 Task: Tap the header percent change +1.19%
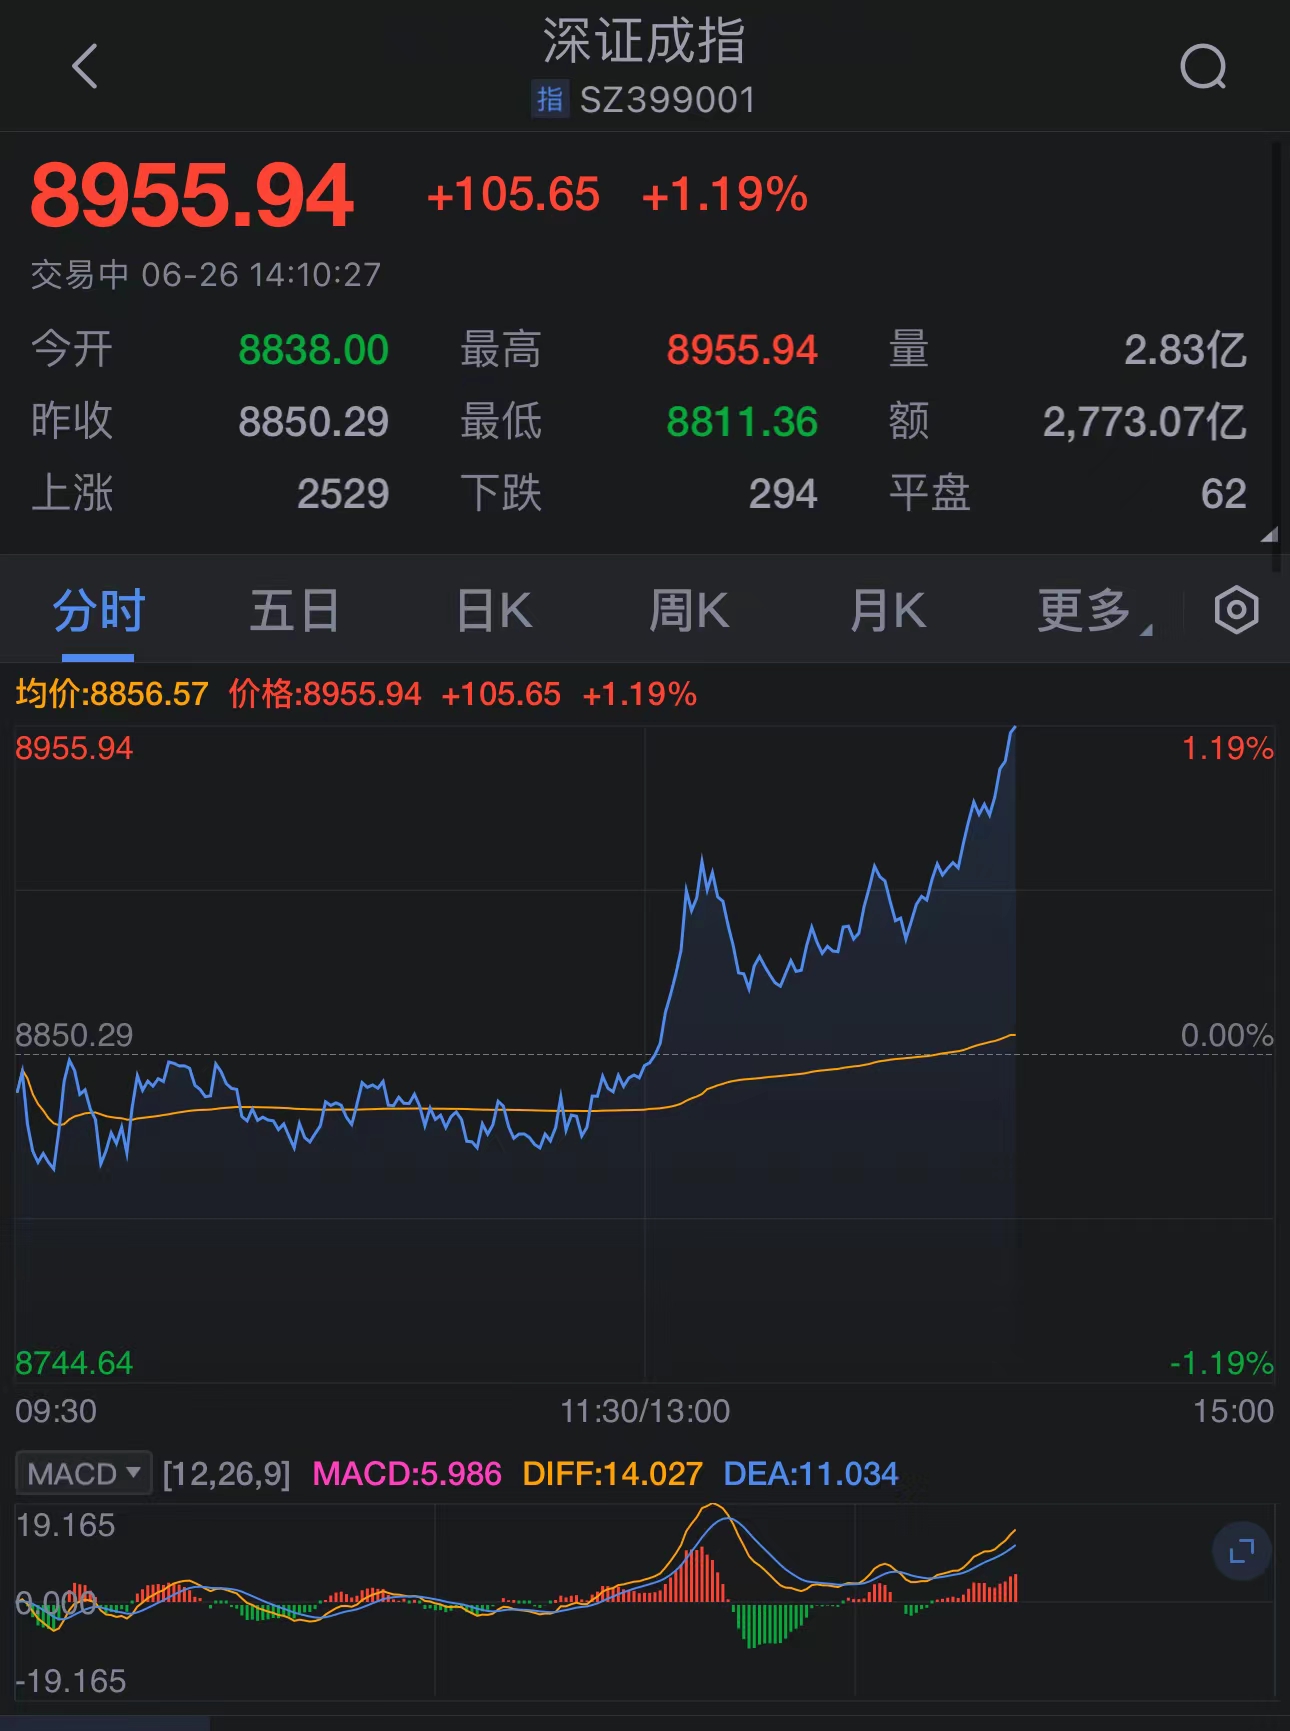[x=724, y=194]
